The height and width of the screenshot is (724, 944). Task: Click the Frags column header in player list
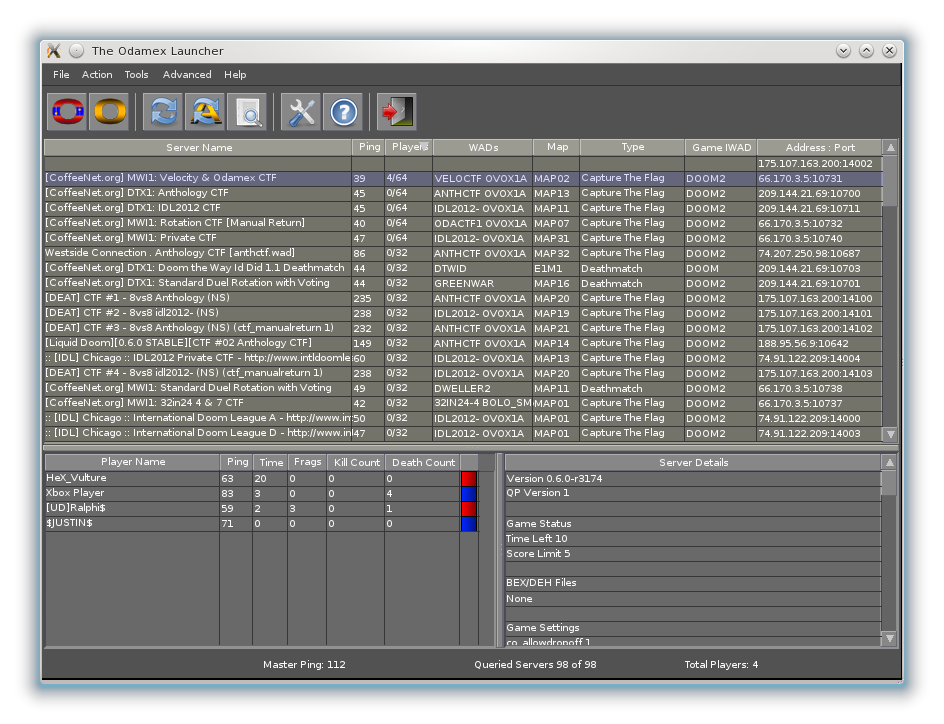tap(307, 462)
